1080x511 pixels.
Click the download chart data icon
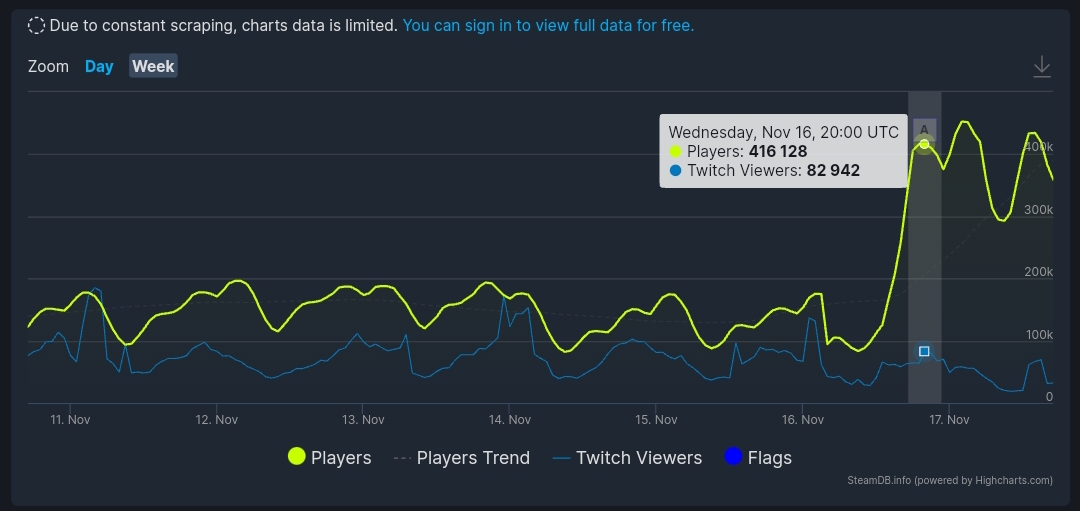point(1041,67)
